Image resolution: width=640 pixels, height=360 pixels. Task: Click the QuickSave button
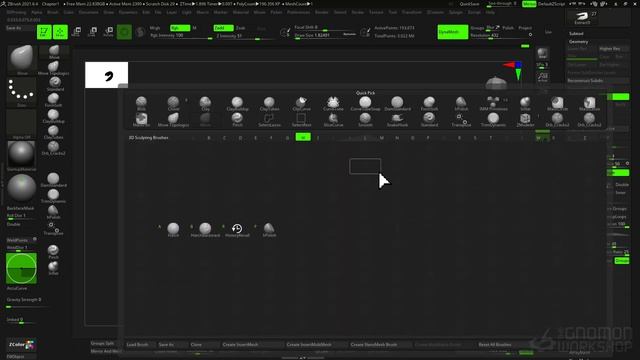pos(469,4)
